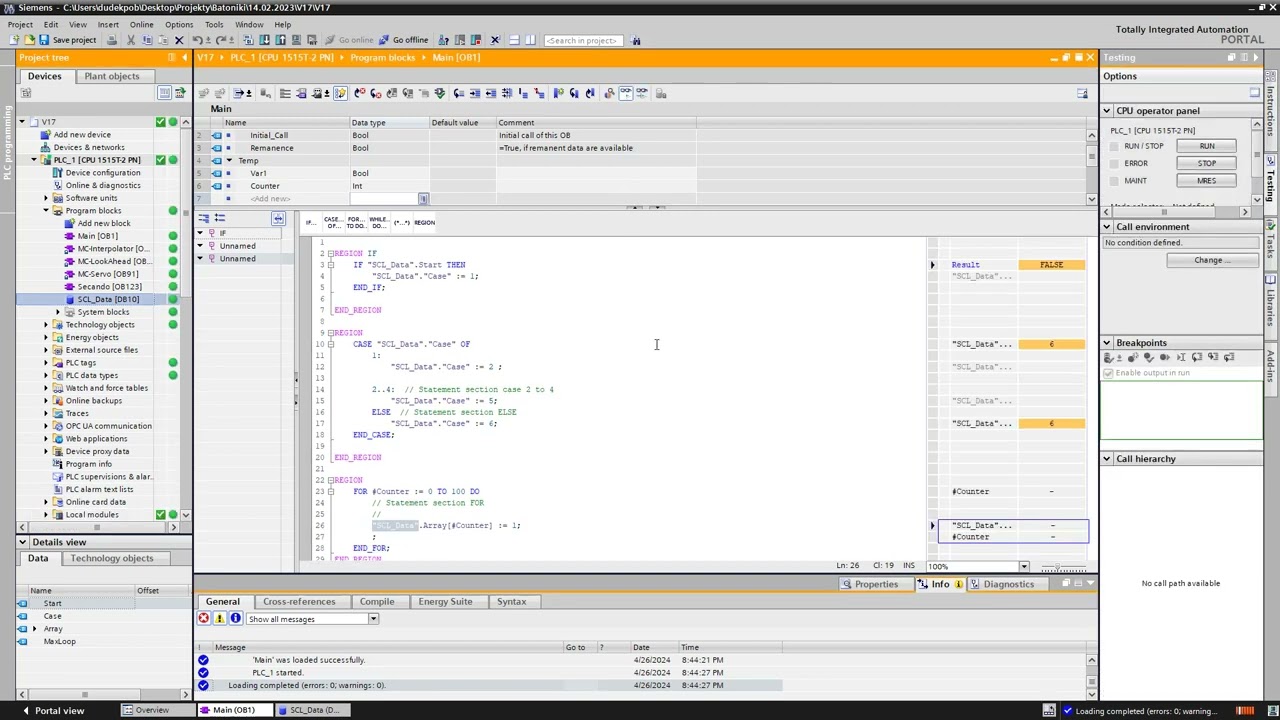Open the Show all messages dropdown
This screenshot has width=1280, height=720.
[x=373, y=619]
